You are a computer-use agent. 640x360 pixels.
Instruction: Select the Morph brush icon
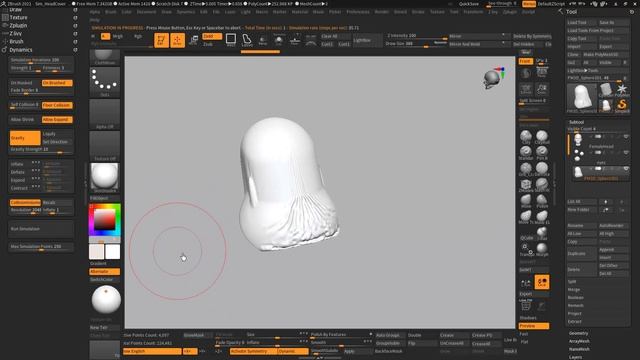[542, 249]
